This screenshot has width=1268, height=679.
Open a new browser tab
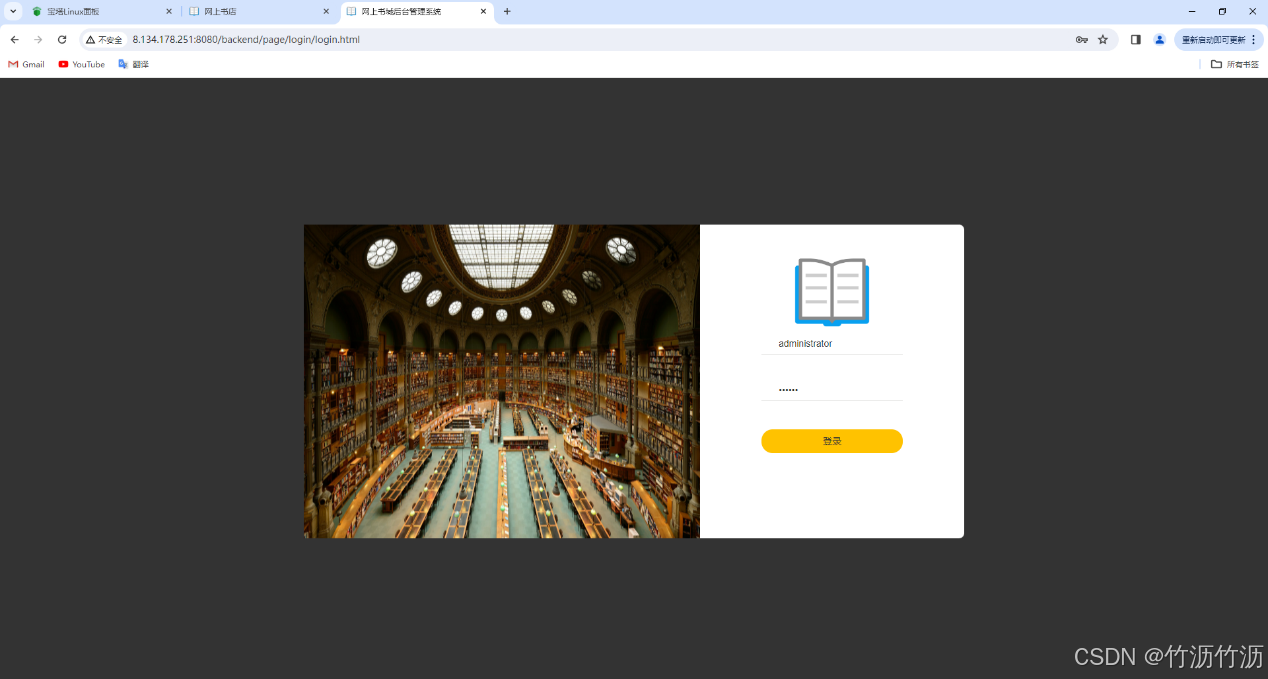click(507, 12)
